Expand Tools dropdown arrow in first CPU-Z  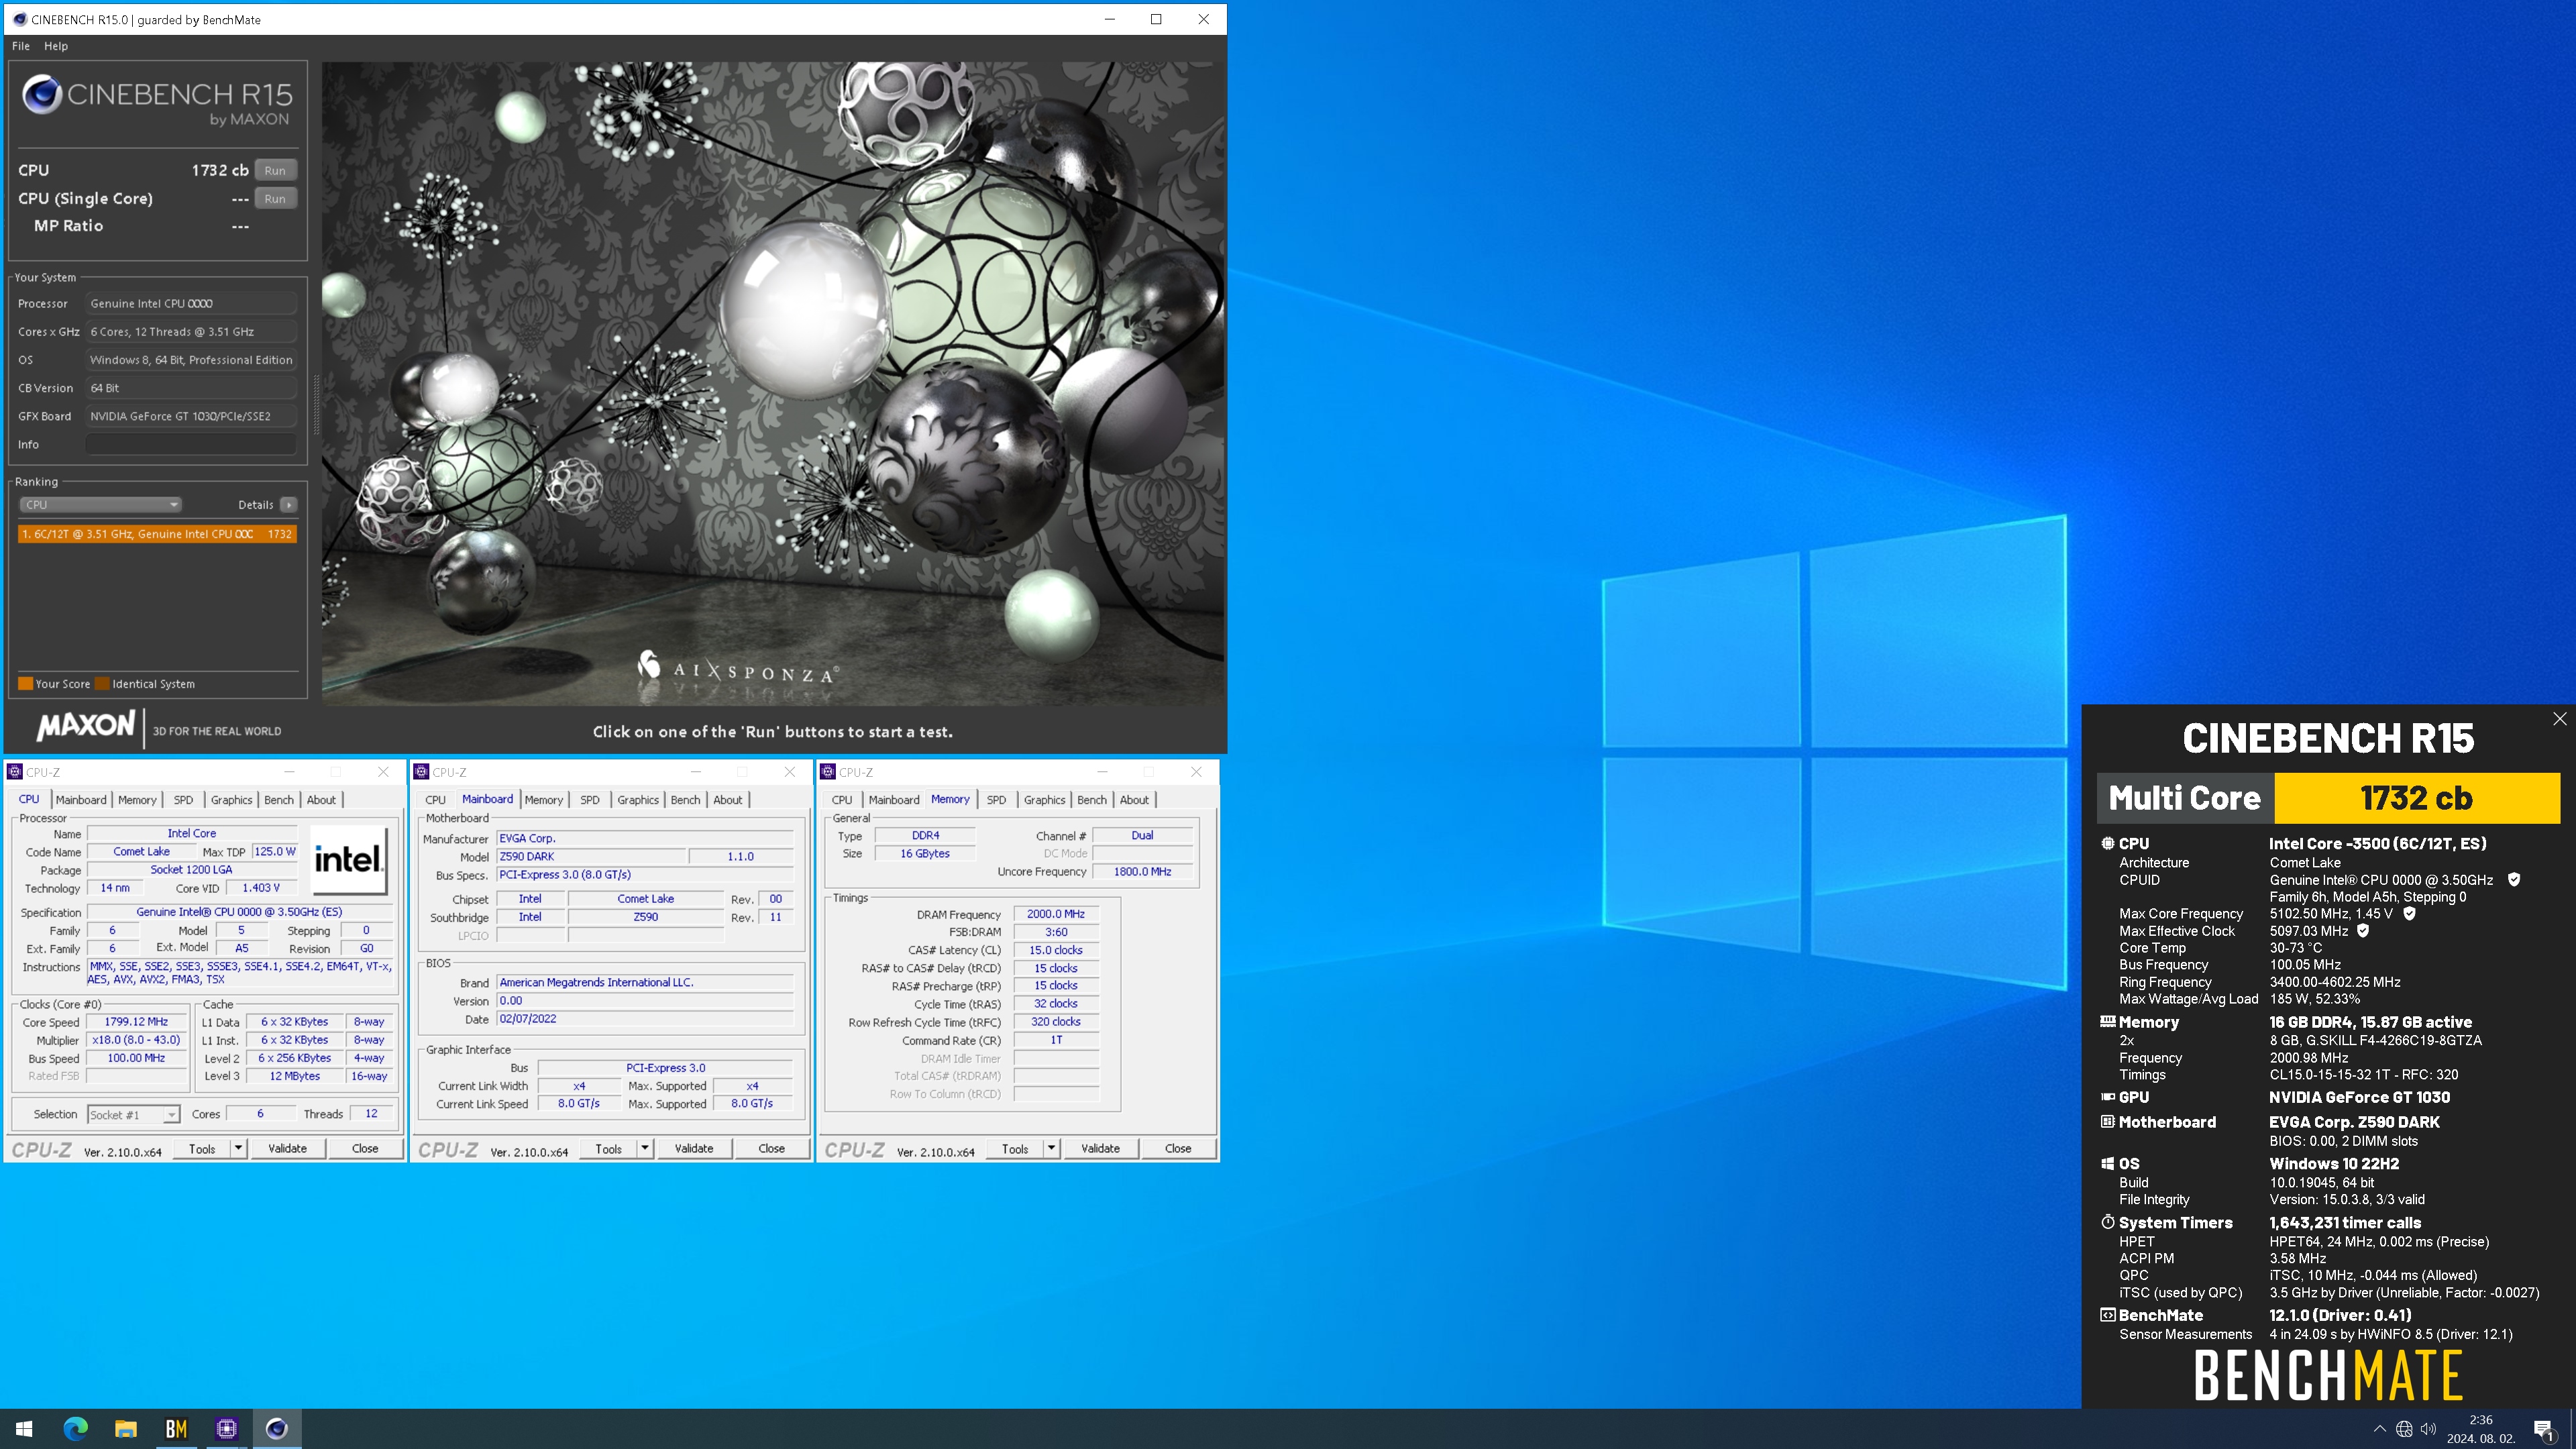(x=239, y=1148)
